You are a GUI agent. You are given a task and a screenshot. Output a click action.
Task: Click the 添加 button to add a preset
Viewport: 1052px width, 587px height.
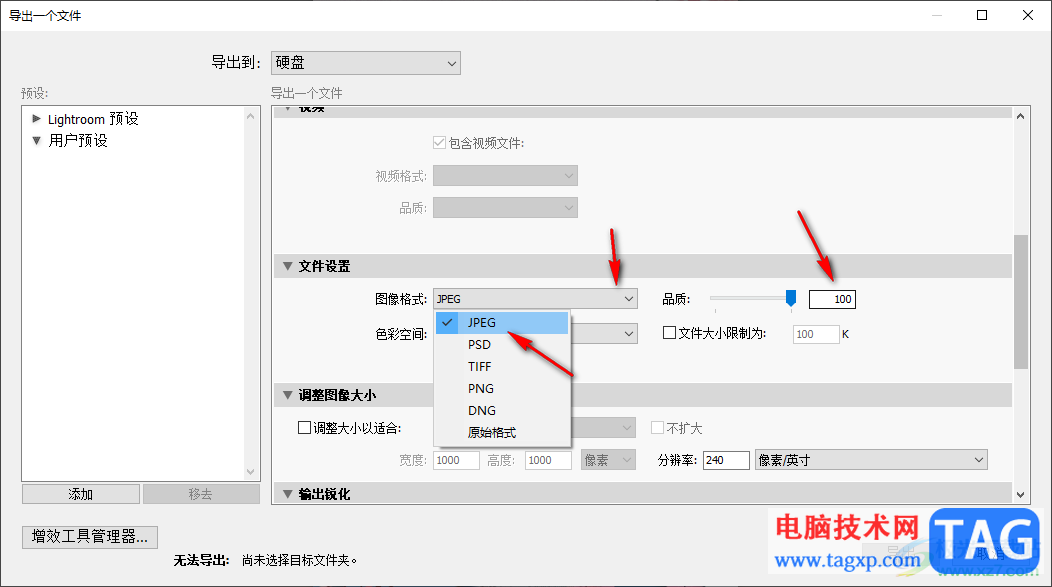80,493
